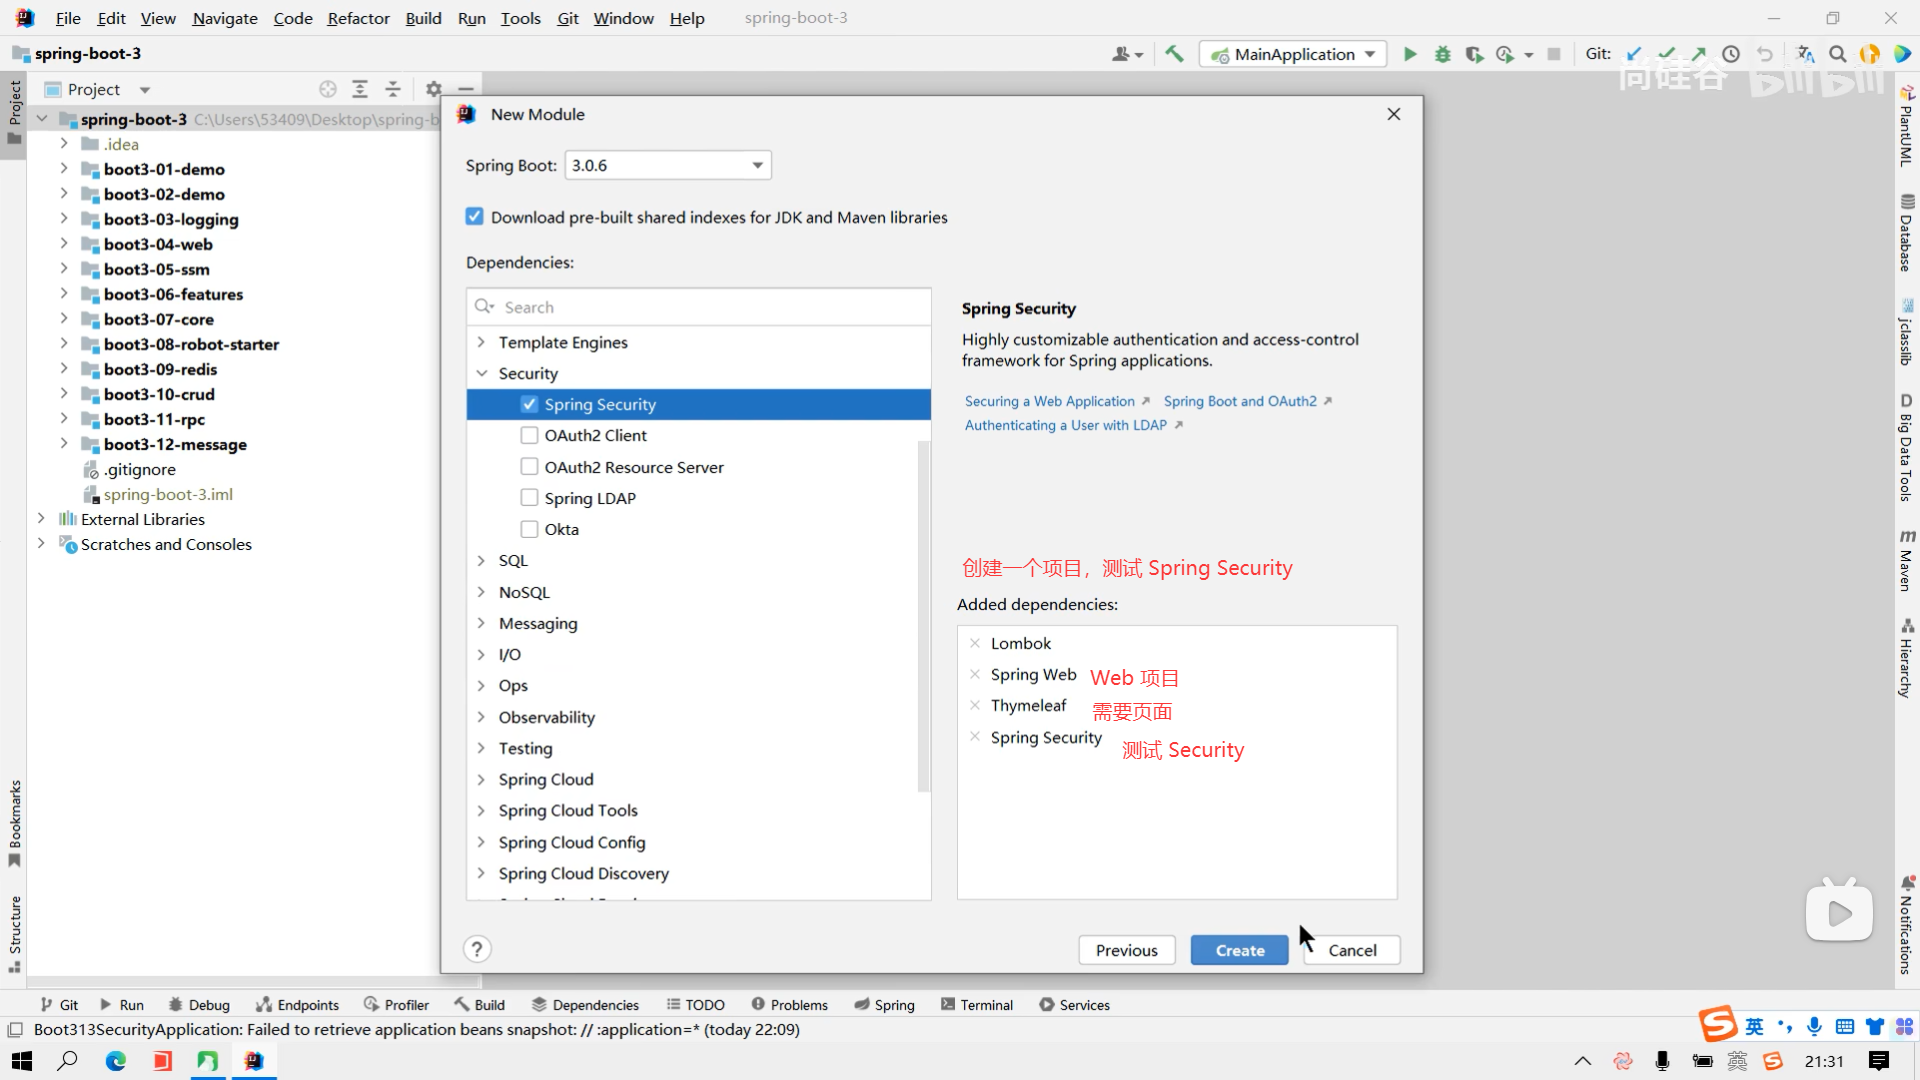The height and width of the screenshot is (1080, 1920).
Task: Open the Refactor menu
Action: point(358,18)
